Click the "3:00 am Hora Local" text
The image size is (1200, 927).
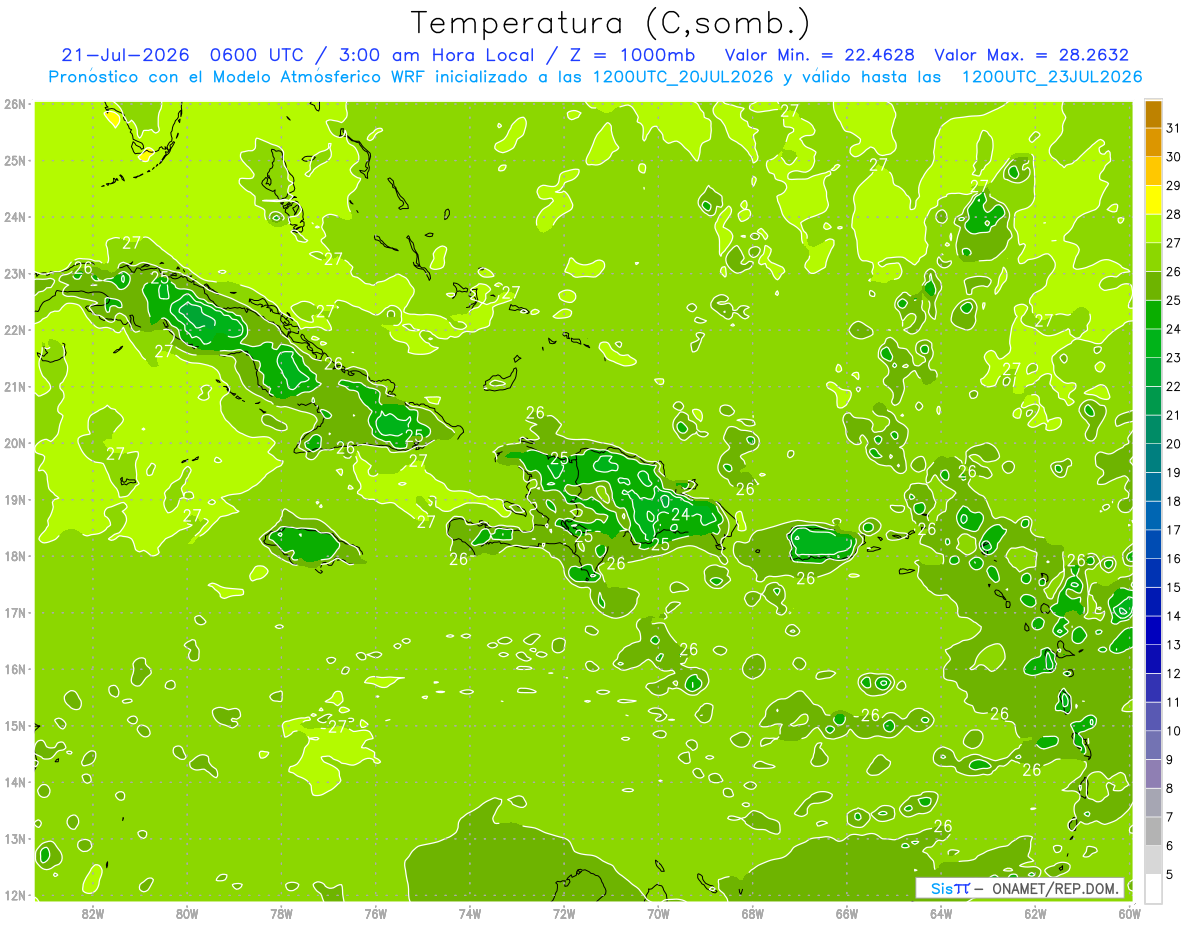click(x=438, y=54)
